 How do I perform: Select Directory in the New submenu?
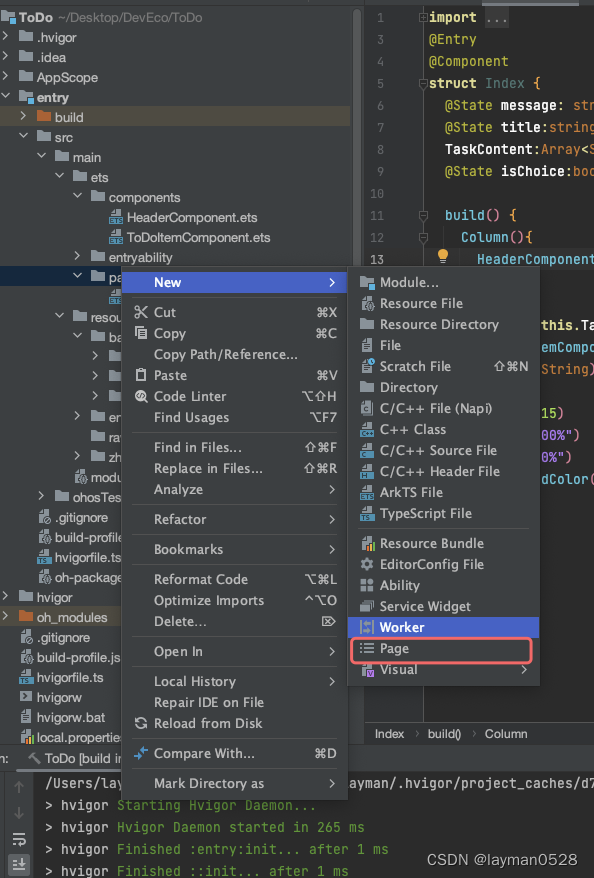click(x=443, y=387)
